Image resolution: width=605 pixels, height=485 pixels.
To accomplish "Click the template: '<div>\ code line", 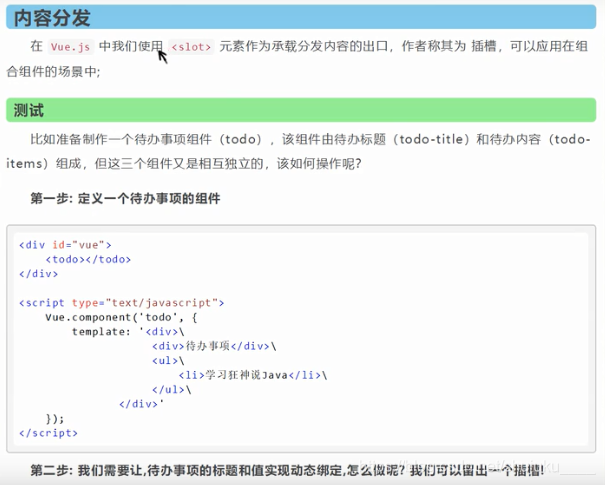I will 128,332.
